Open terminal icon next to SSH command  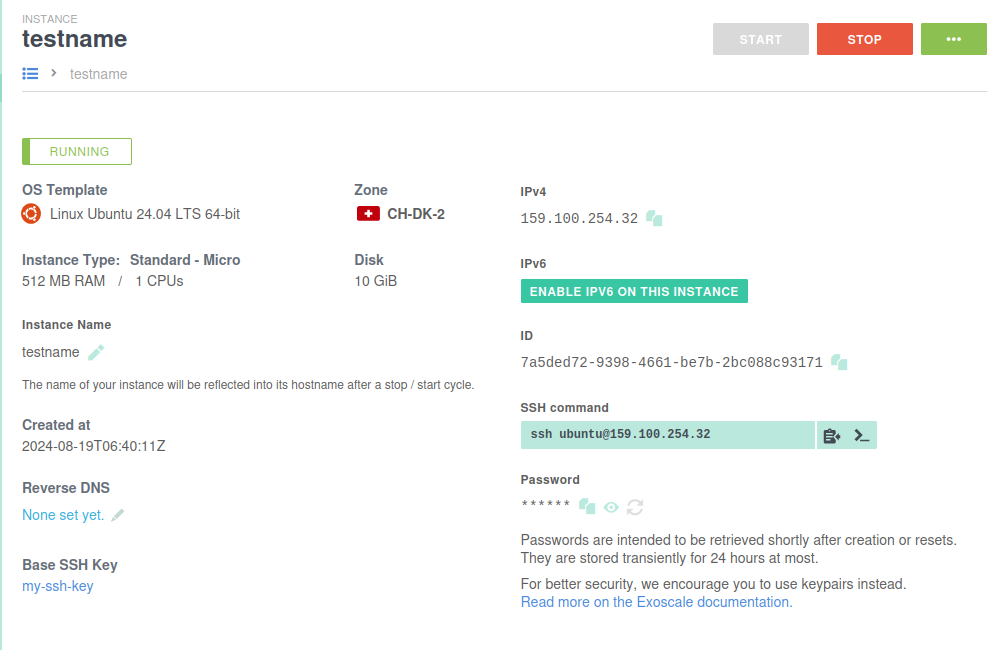coord(861,435)
